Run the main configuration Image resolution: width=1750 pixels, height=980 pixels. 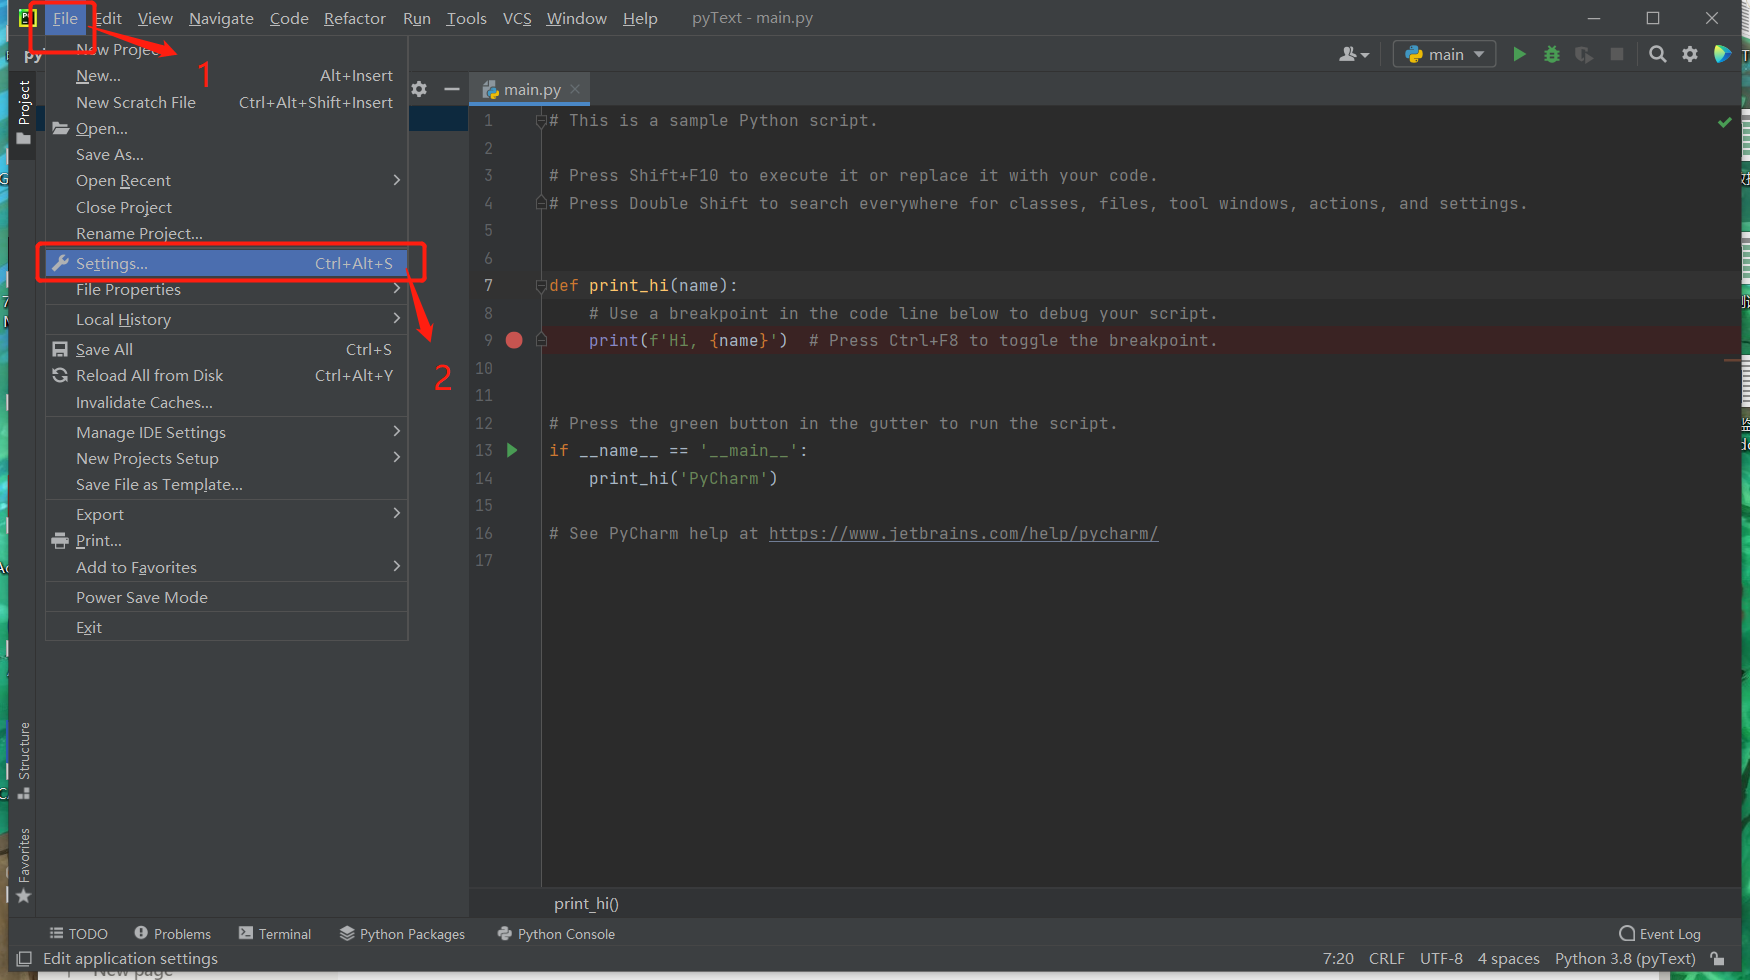[1519, 53]
